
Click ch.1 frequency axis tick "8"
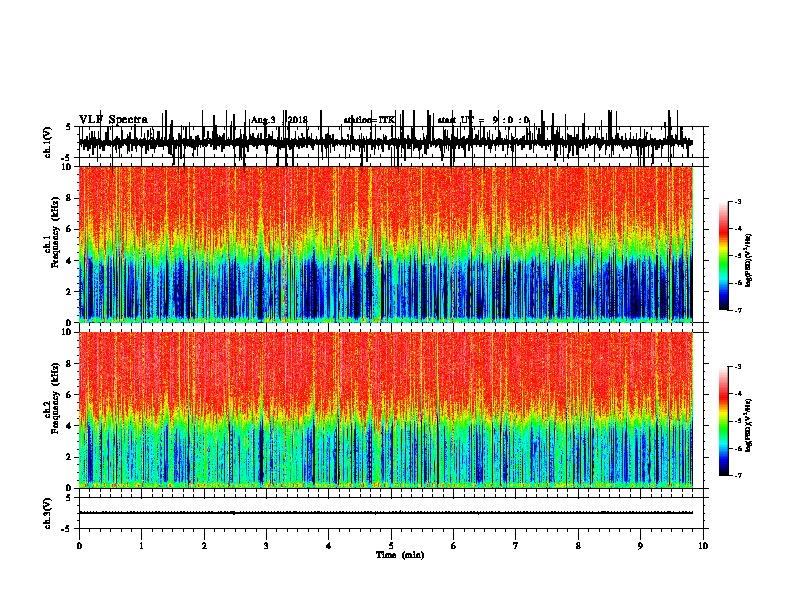69,198
